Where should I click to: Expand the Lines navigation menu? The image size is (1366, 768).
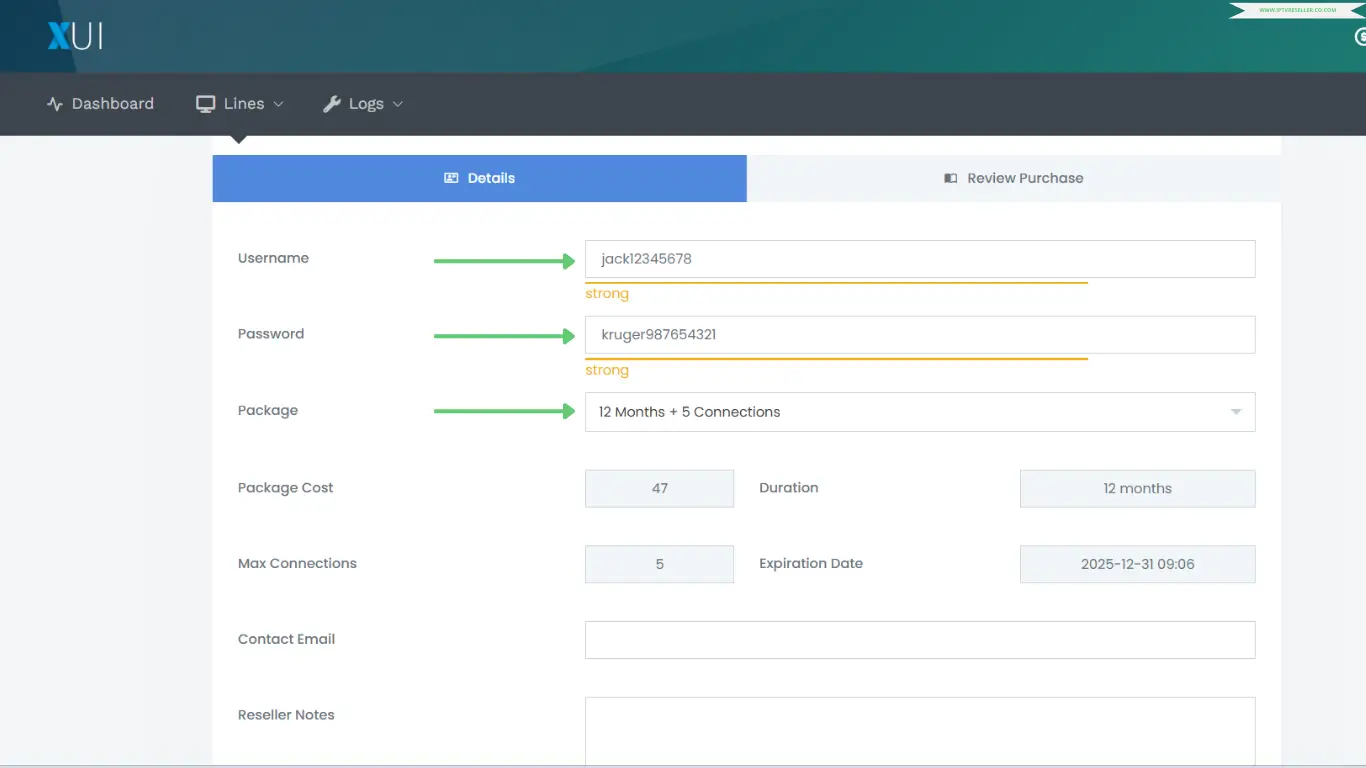(x=240, y=103)
